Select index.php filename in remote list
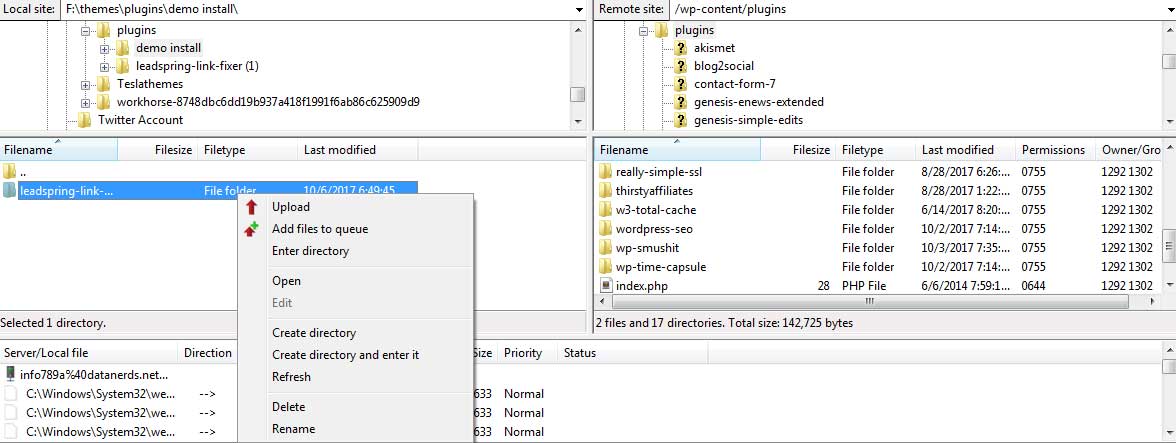Screen dimensions: 1176x443 click(641, 286)
